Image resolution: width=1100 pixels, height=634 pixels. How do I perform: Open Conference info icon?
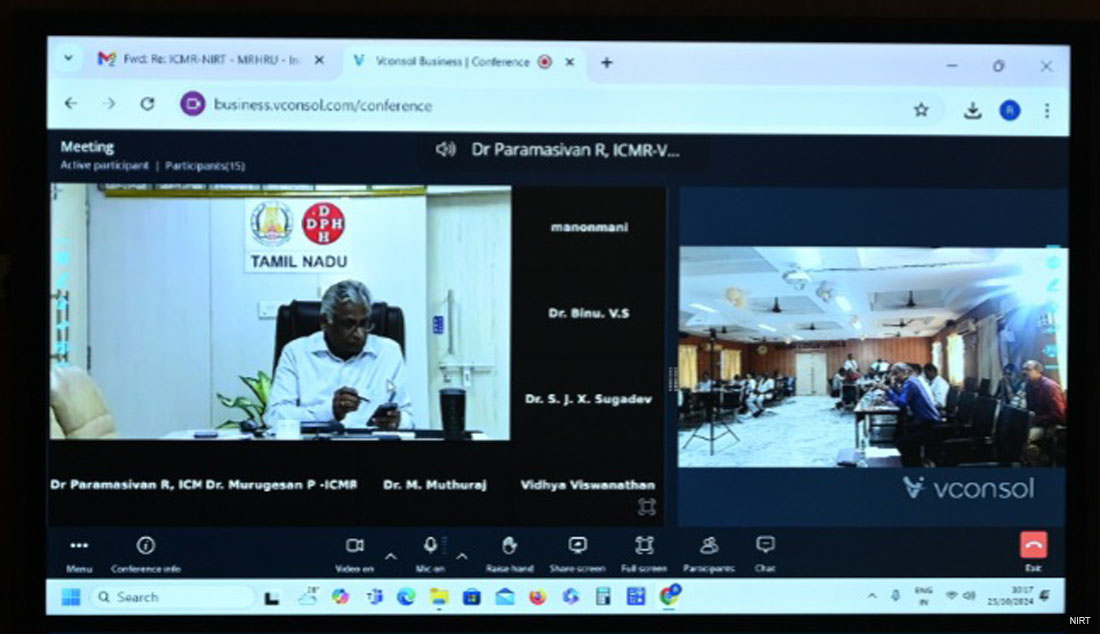[146, 545]
